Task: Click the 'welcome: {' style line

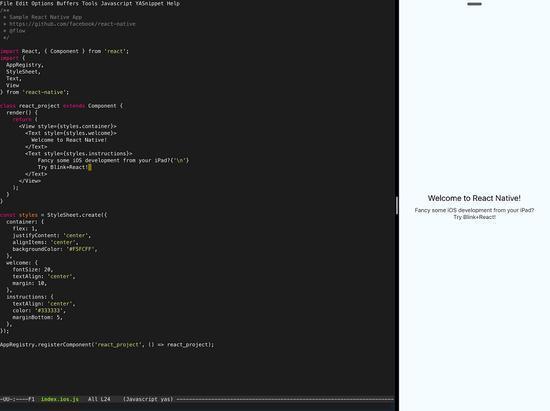Action: 22,263
